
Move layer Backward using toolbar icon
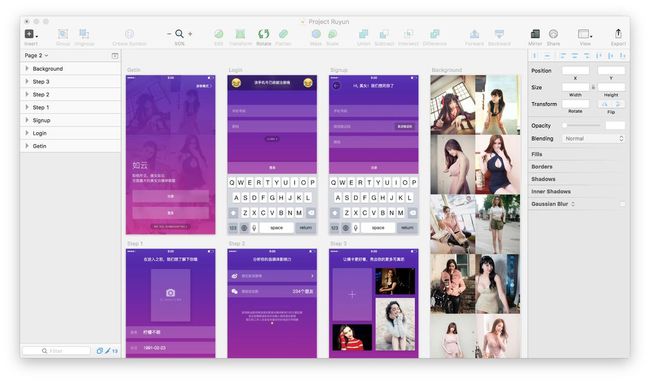pos(499,34)
